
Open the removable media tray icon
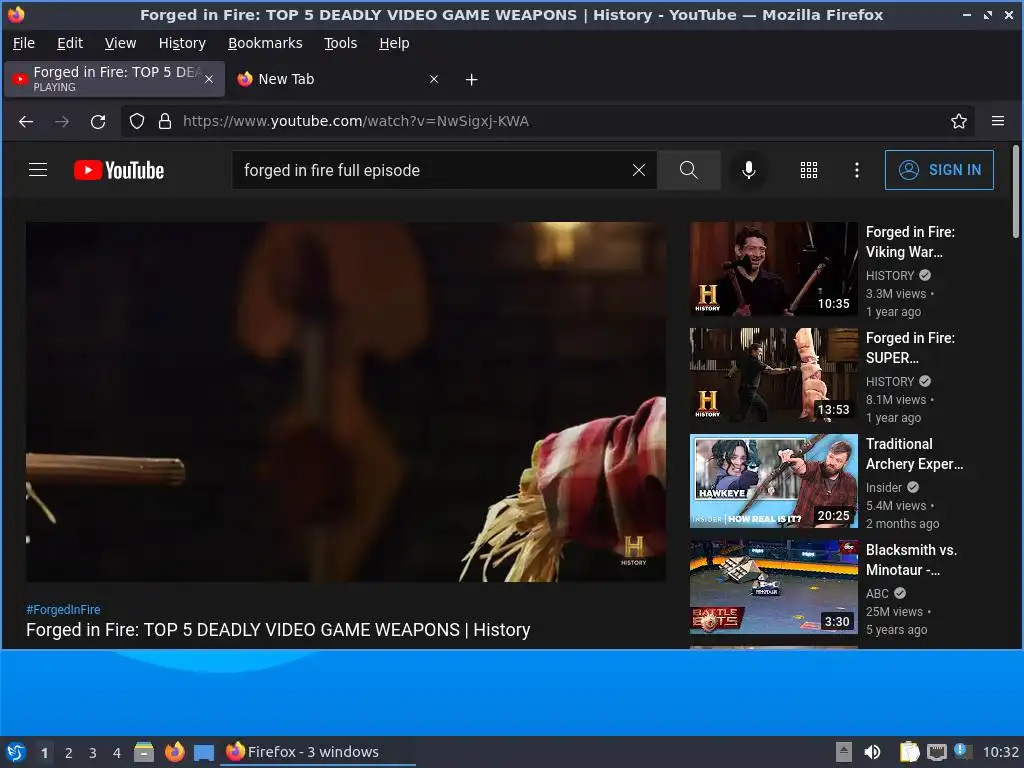pos(843,752)
